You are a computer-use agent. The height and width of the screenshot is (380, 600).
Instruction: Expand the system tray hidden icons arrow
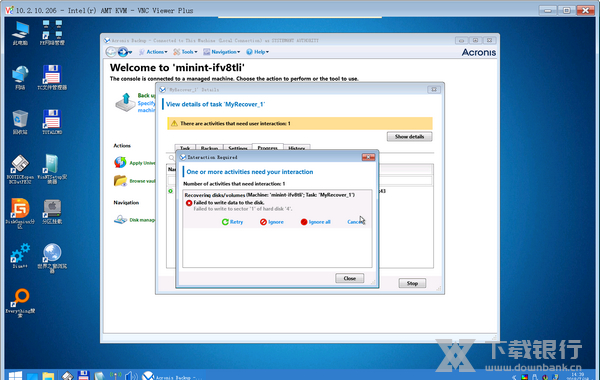click(x=514, y=377)
